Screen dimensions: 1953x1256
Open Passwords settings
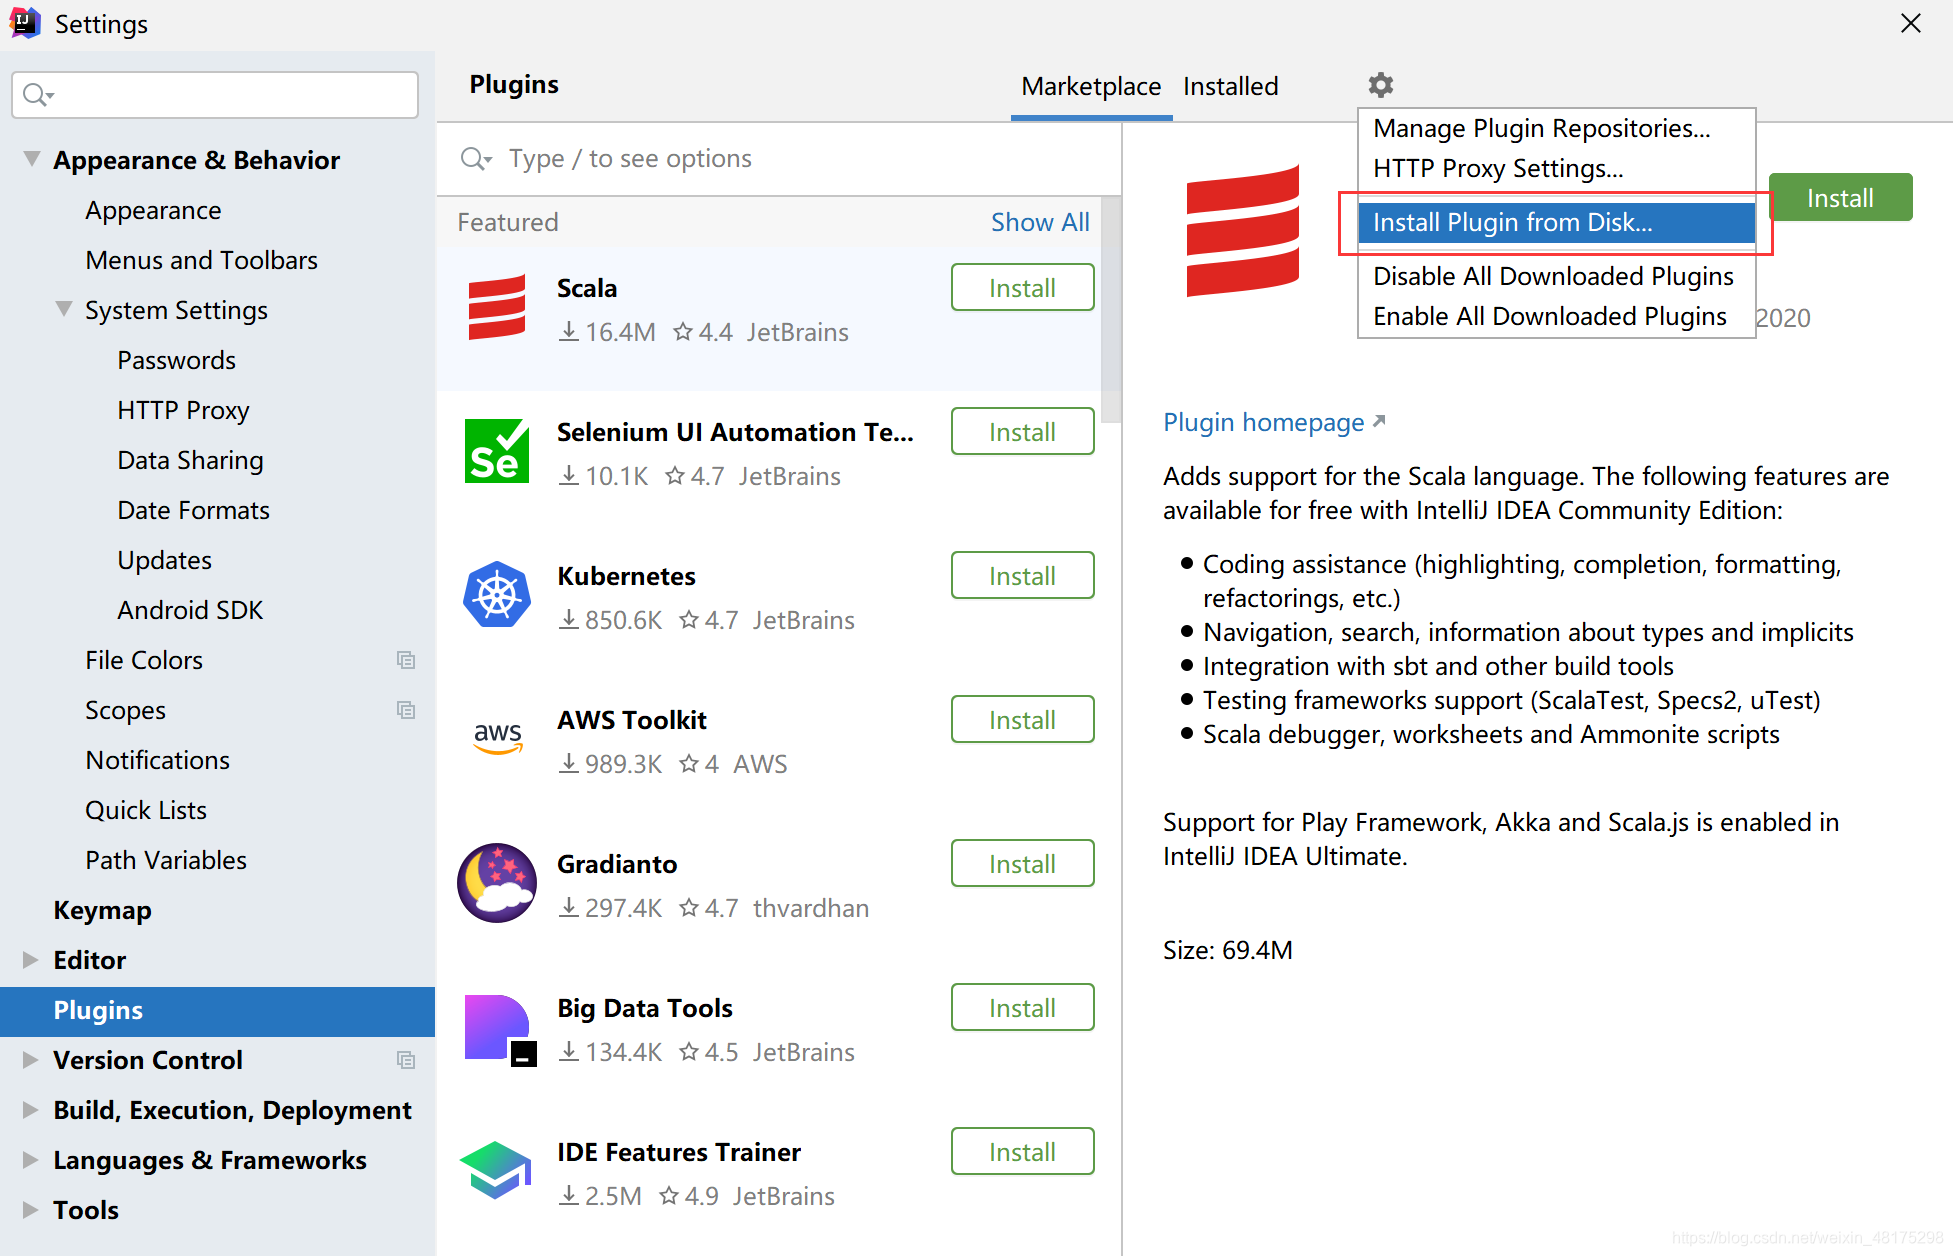pyautogui.click(x=176, y=360)
